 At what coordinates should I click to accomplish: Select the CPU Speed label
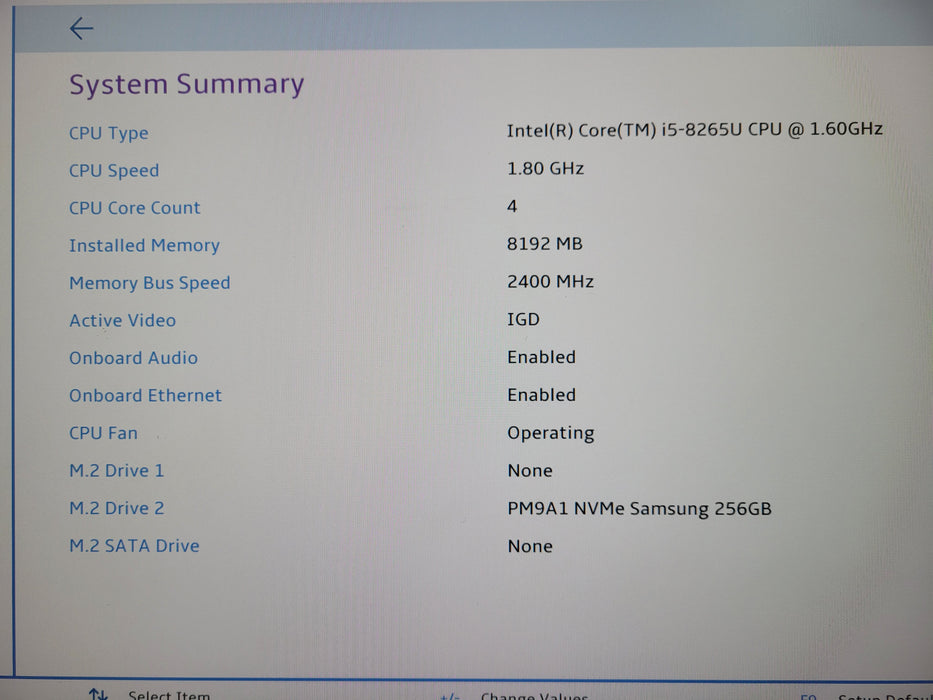[114, 170]
